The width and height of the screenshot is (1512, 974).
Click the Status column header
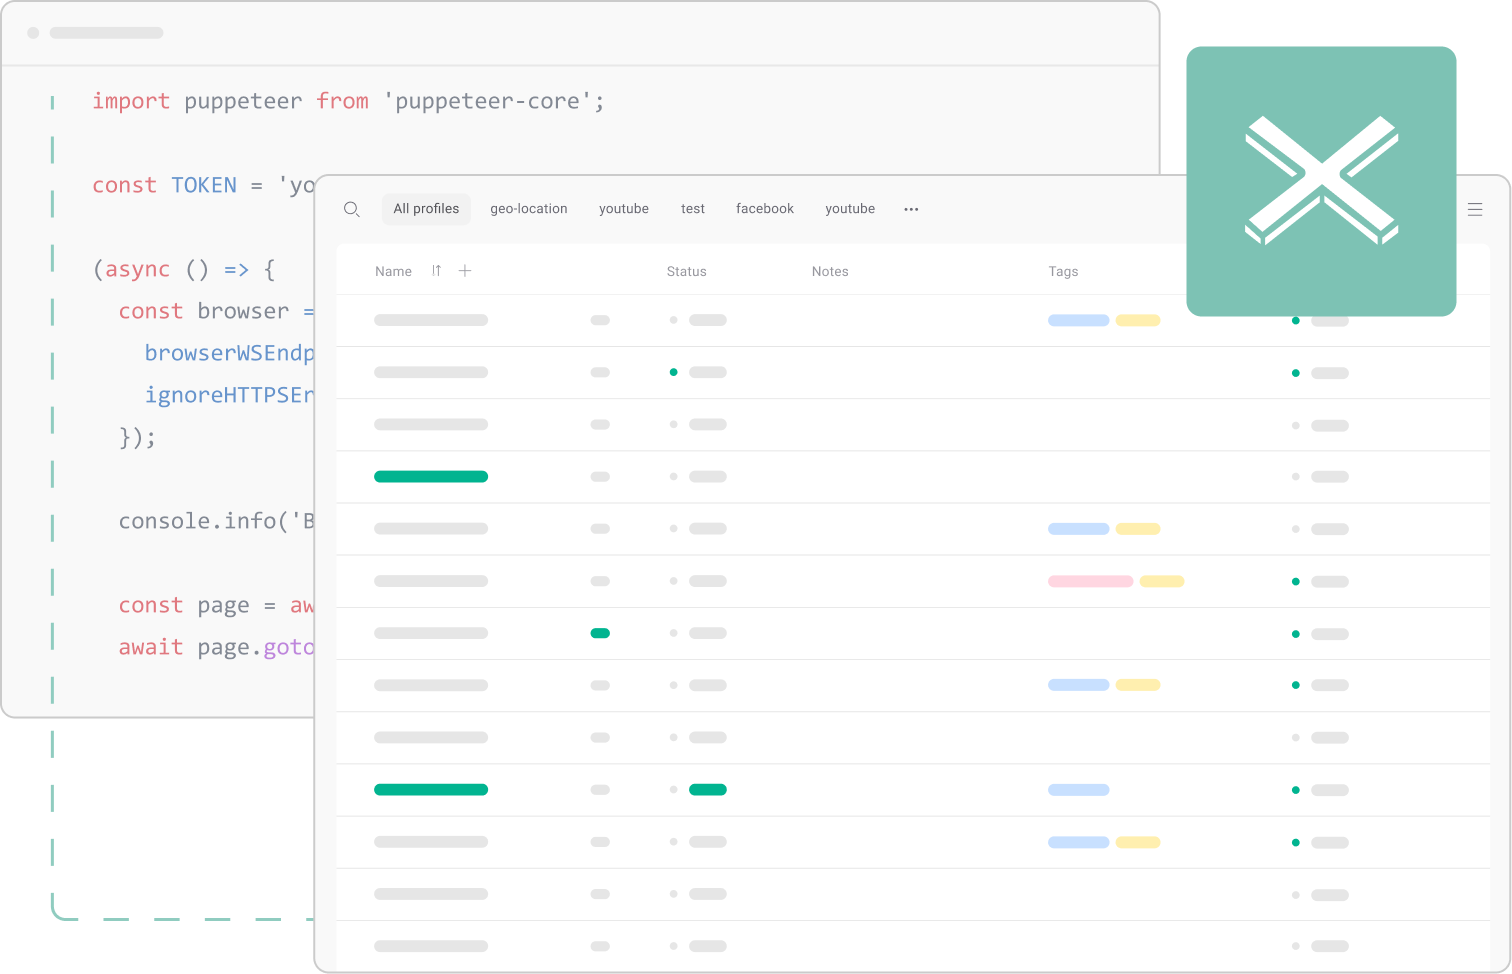(x=687, y=271)
